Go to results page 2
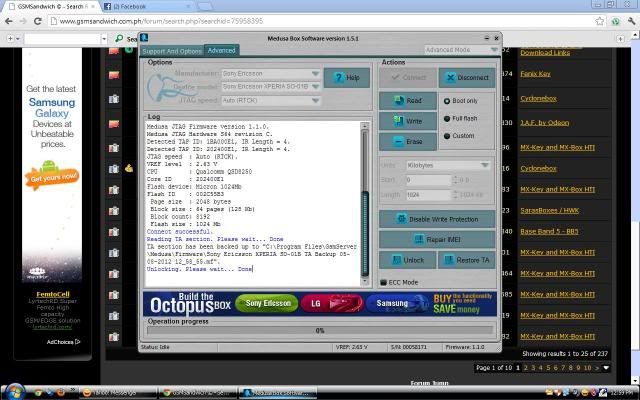Screen dimensions: 640x400 point(526,368)
